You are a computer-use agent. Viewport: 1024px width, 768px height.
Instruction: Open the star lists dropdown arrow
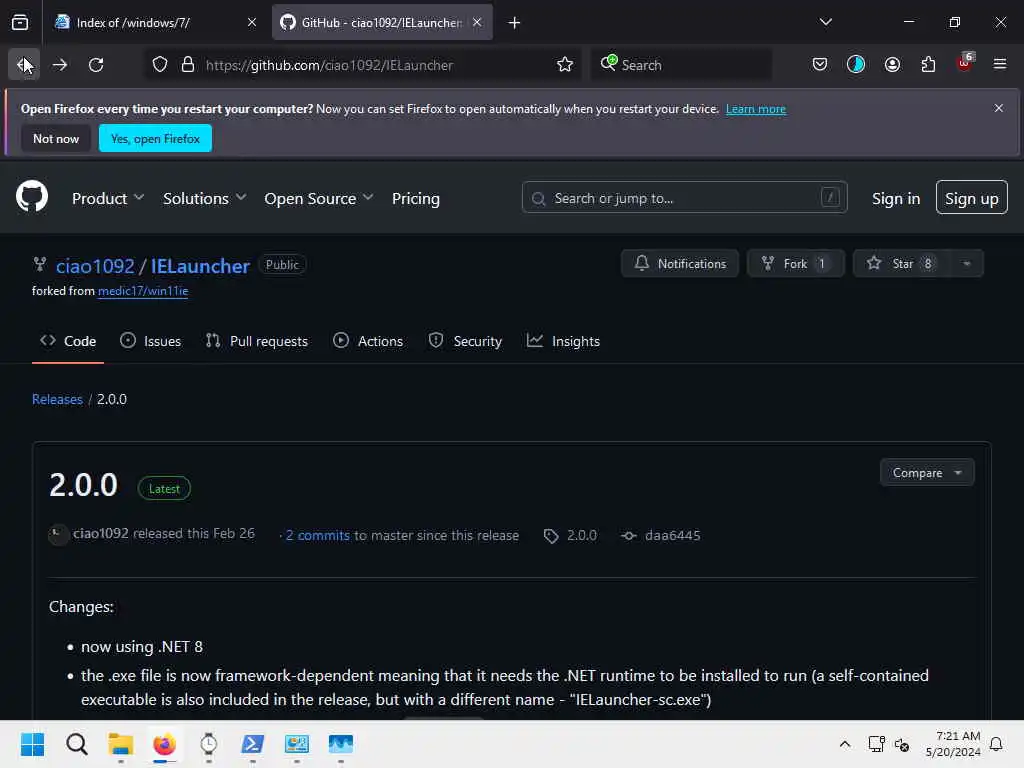[967, 264]
